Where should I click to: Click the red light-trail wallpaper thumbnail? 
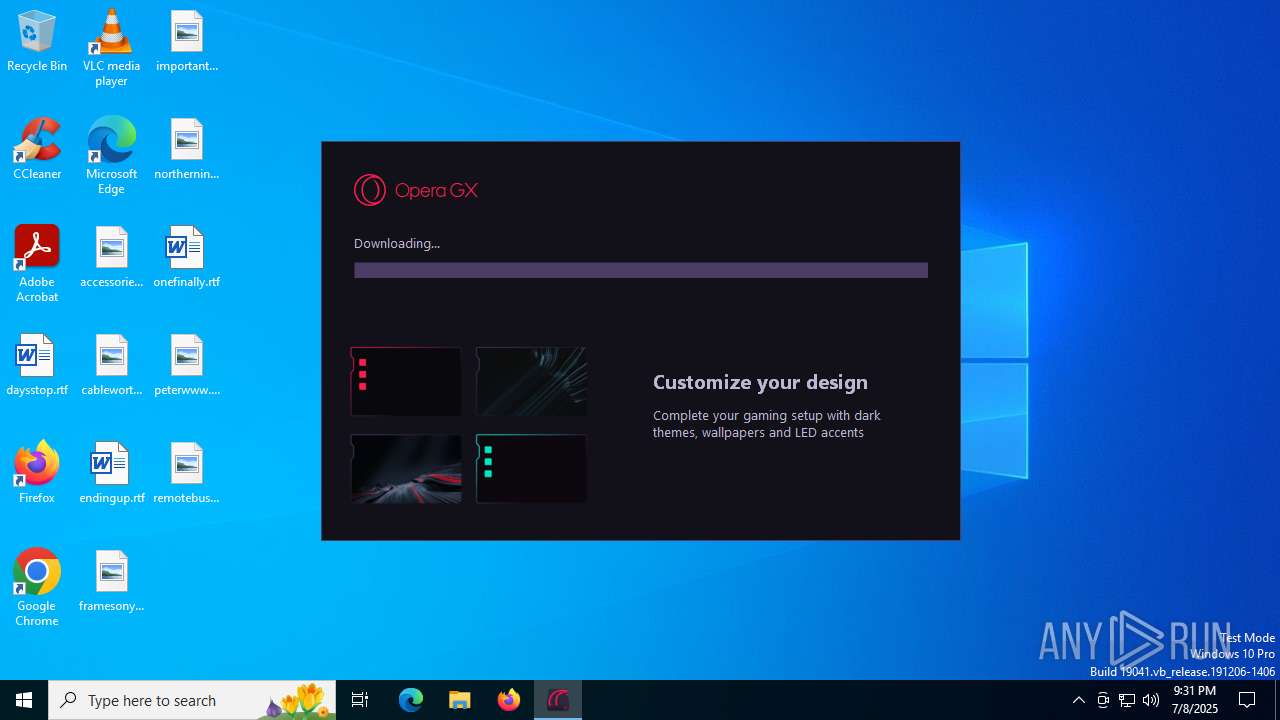click(x=406, y=468)
